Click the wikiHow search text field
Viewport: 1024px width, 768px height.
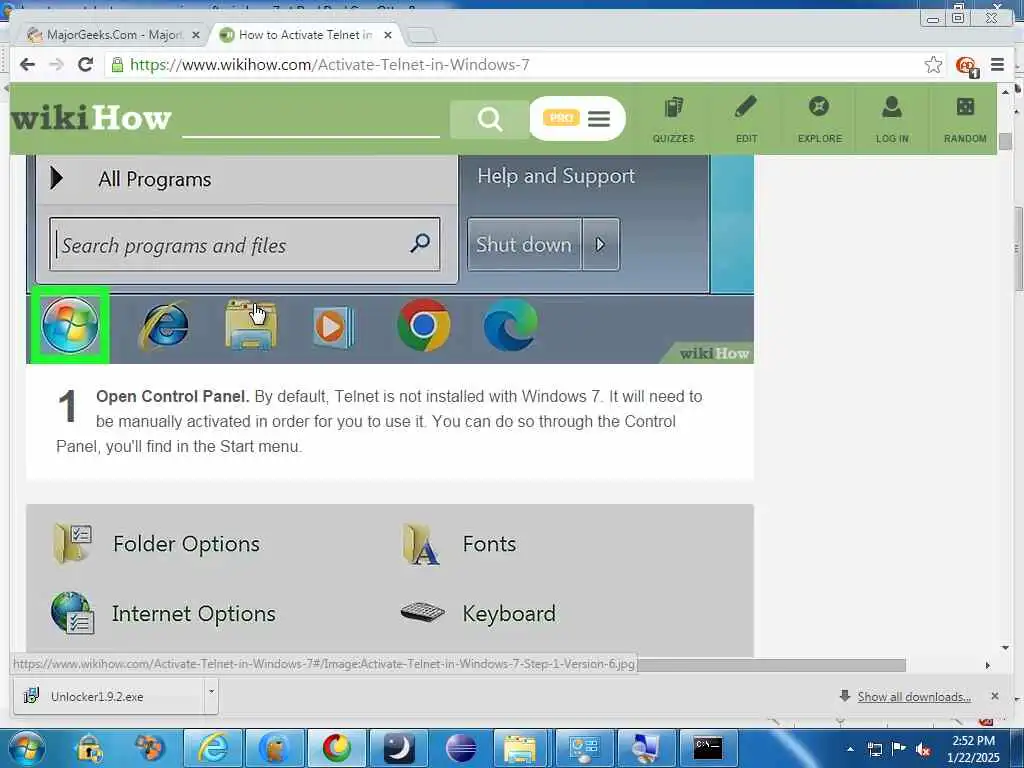(311, 120)
